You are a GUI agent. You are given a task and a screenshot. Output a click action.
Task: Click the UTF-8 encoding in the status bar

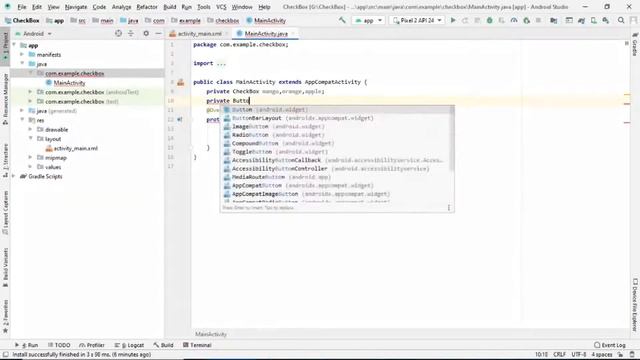pyautogui.click(x=579, y=355)
